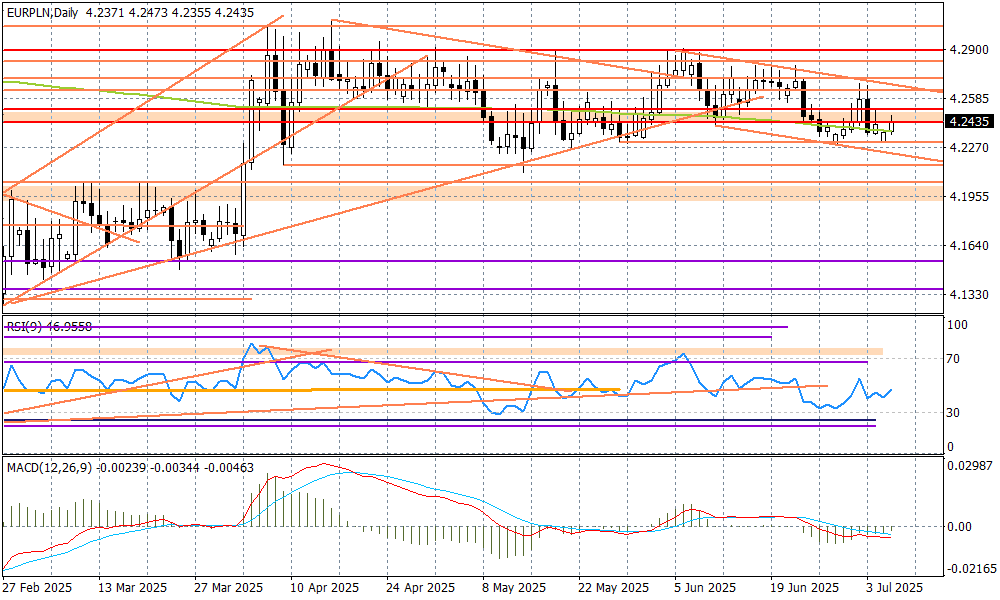Click price axis level 4.2270
This screenshot has height=600, width=1000.
(x=969, y=148)
